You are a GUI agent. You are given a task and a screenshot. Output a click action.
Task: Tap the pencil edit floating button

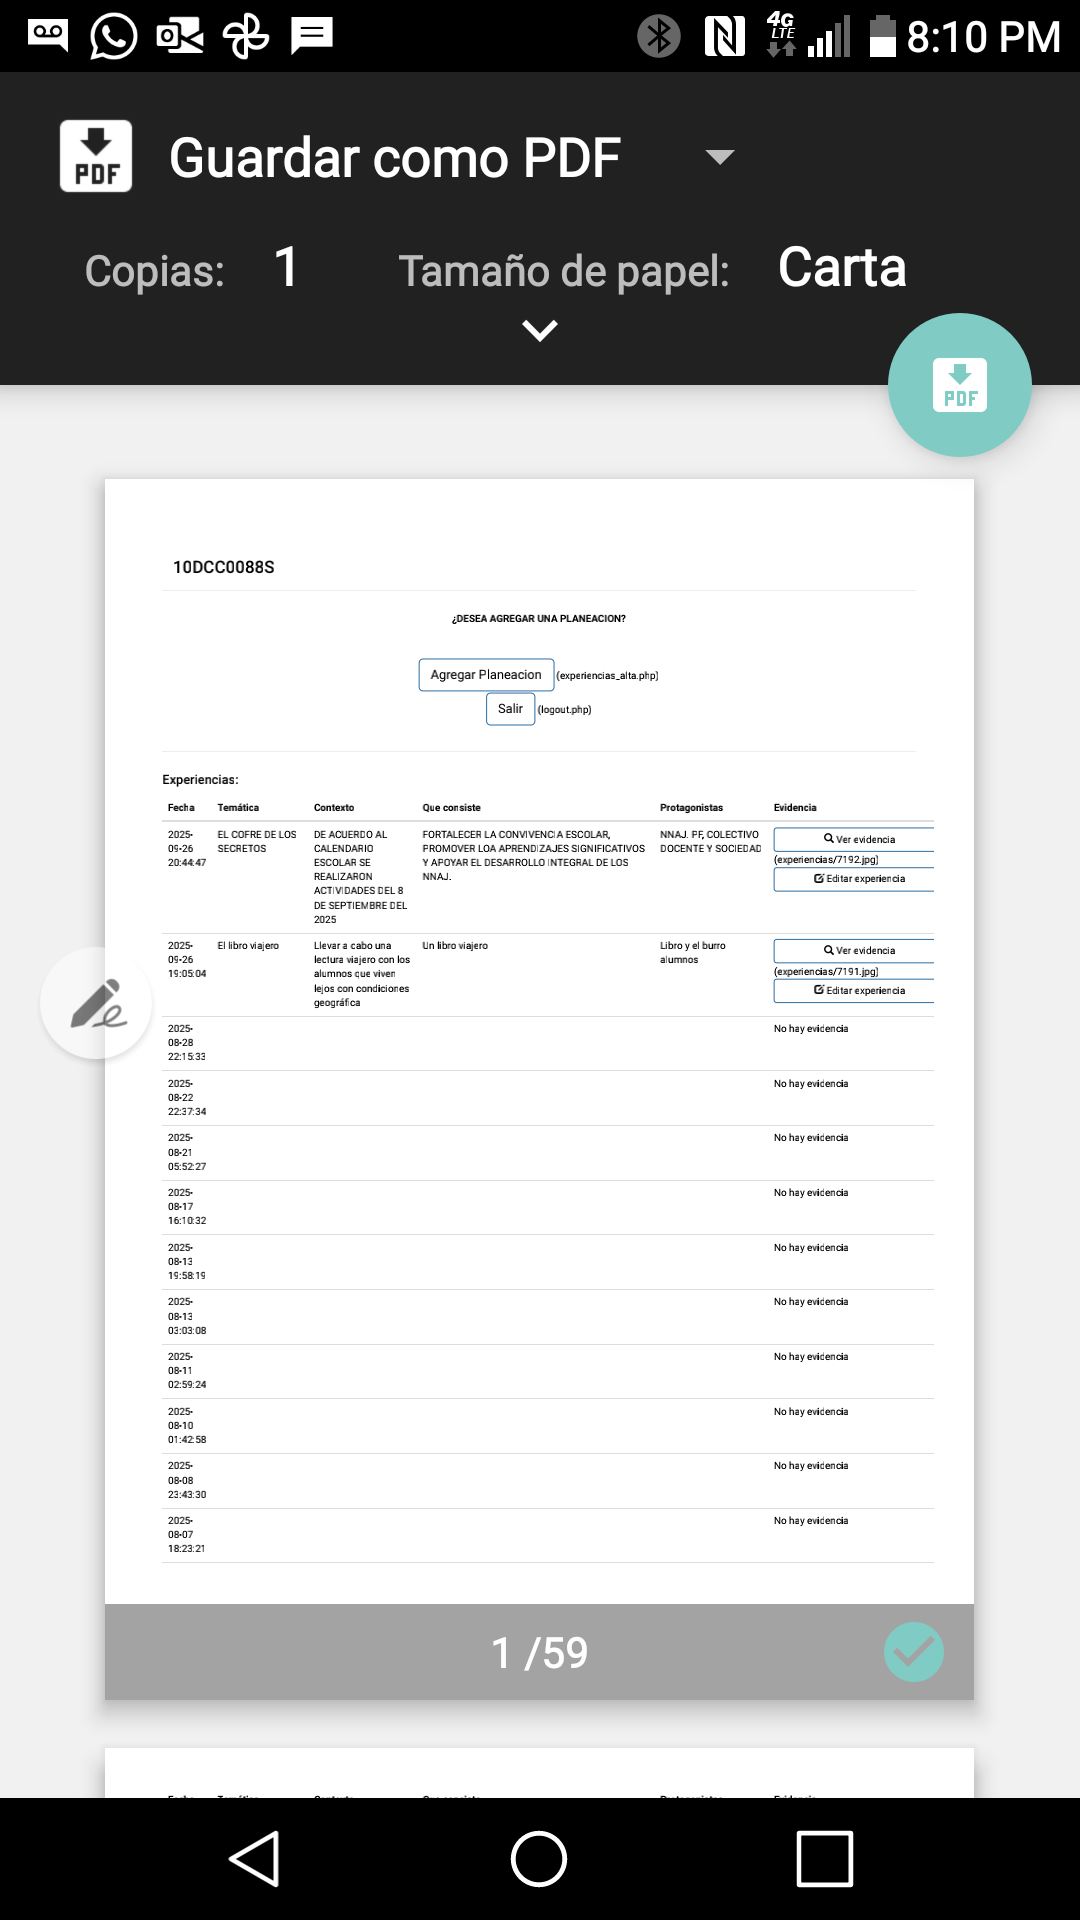[96, 1003]
